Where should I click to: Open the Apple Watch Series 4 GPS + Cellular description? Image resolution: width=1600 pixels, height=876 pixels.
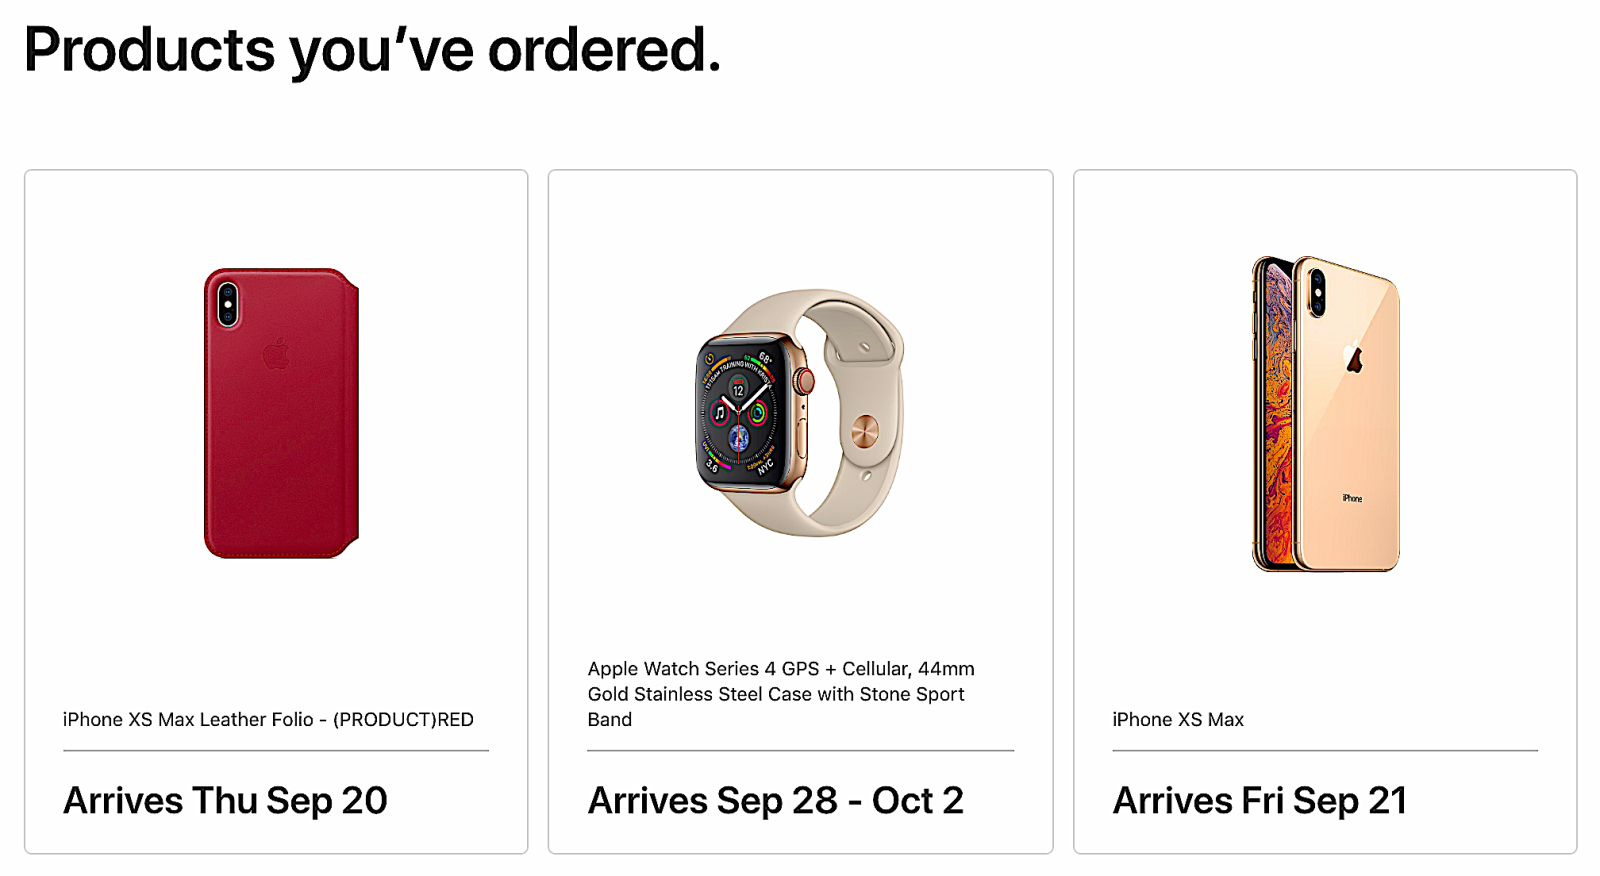click(x=781, y=694)
